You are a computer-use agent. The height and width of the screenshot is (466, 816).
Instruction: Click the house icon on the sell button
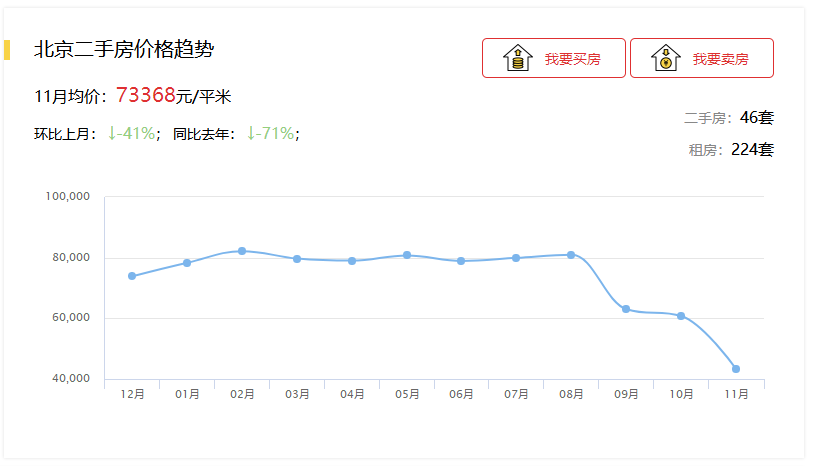[x=665, y=58]
